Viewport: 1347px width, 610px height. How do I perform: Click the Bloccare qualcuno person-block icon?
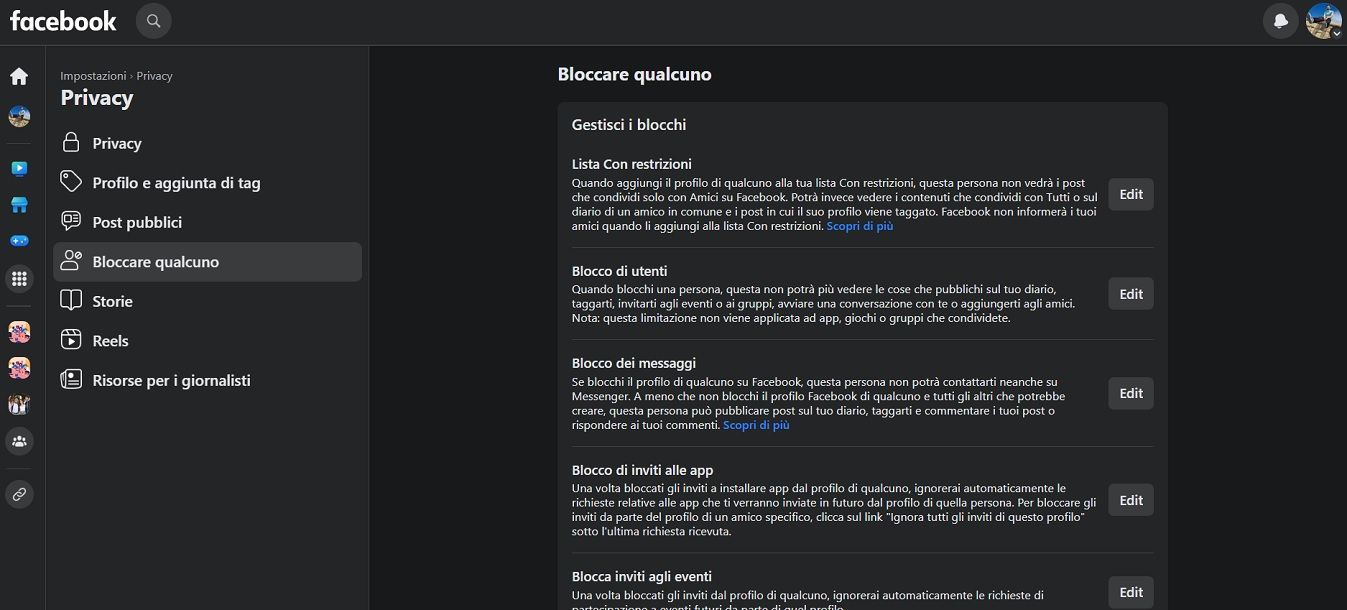coord(71,261)
